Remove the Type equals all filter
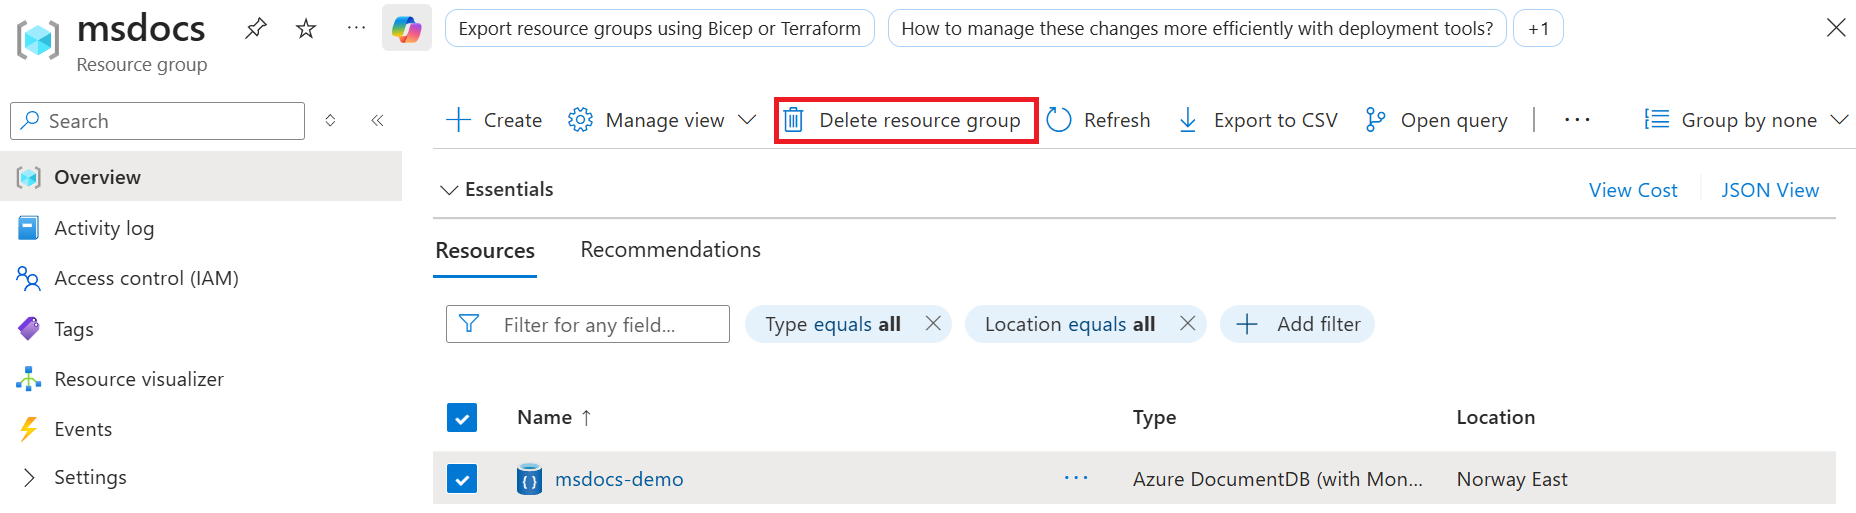This screenshot has width=1856, height=513. pyautogui.click(x=933, y=324)
